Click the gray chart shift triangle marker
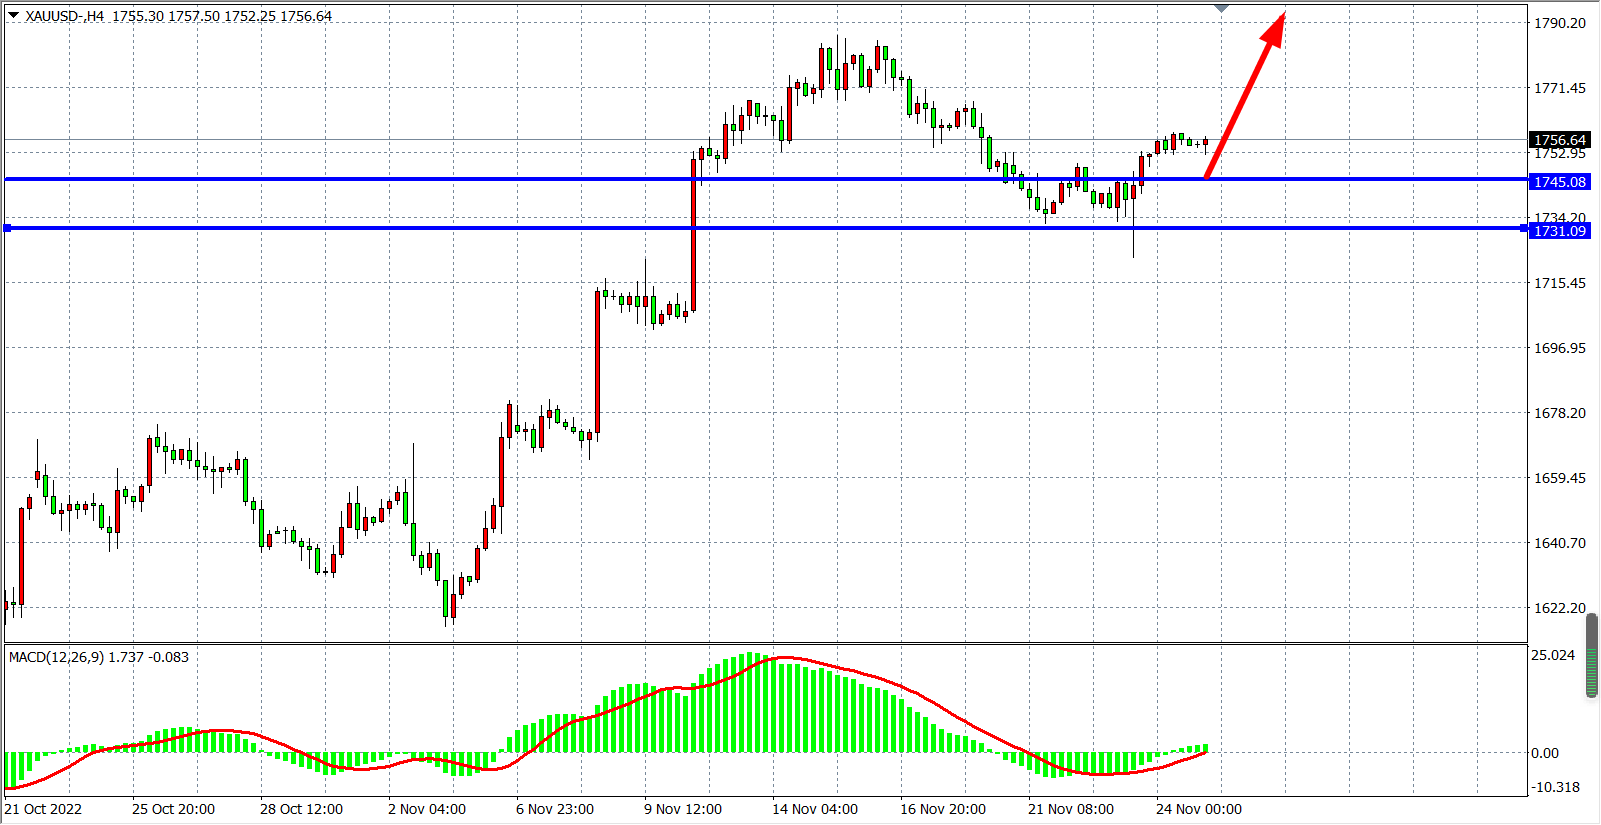1601x825 pixels. tap(1221, 9)
